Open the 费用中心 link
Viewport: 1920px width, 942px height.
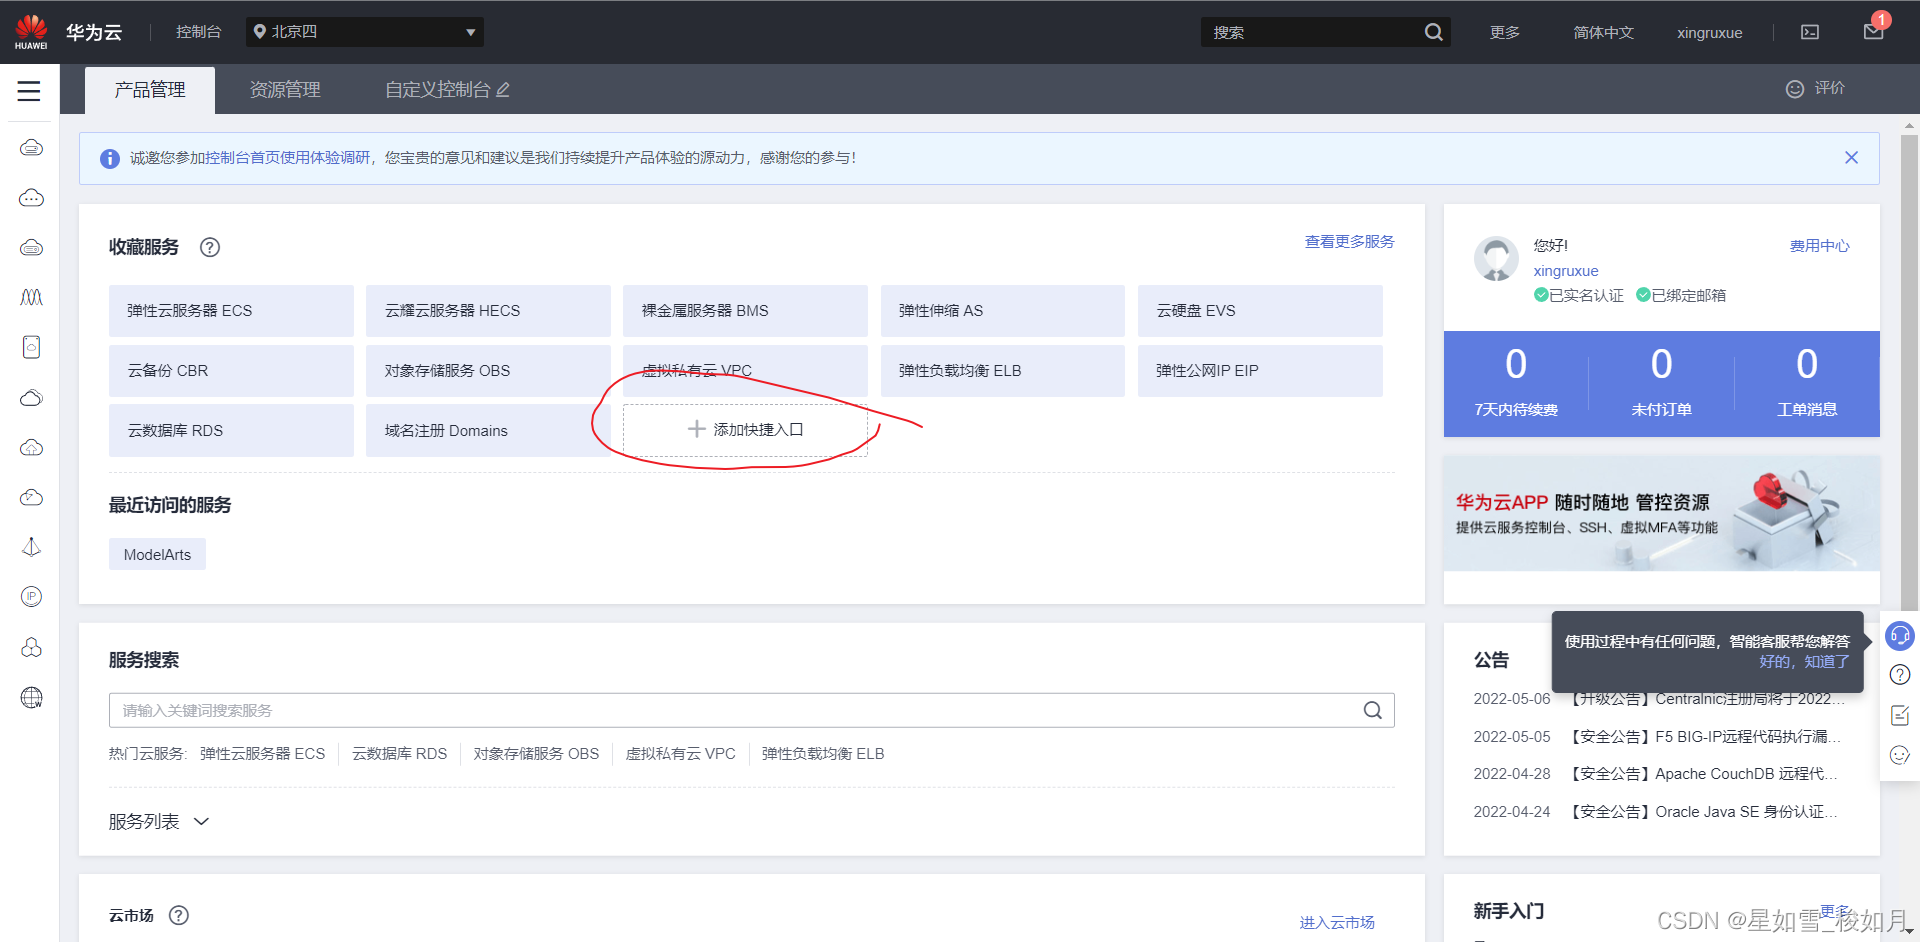pyautogui.click(x=1819, y=246)
